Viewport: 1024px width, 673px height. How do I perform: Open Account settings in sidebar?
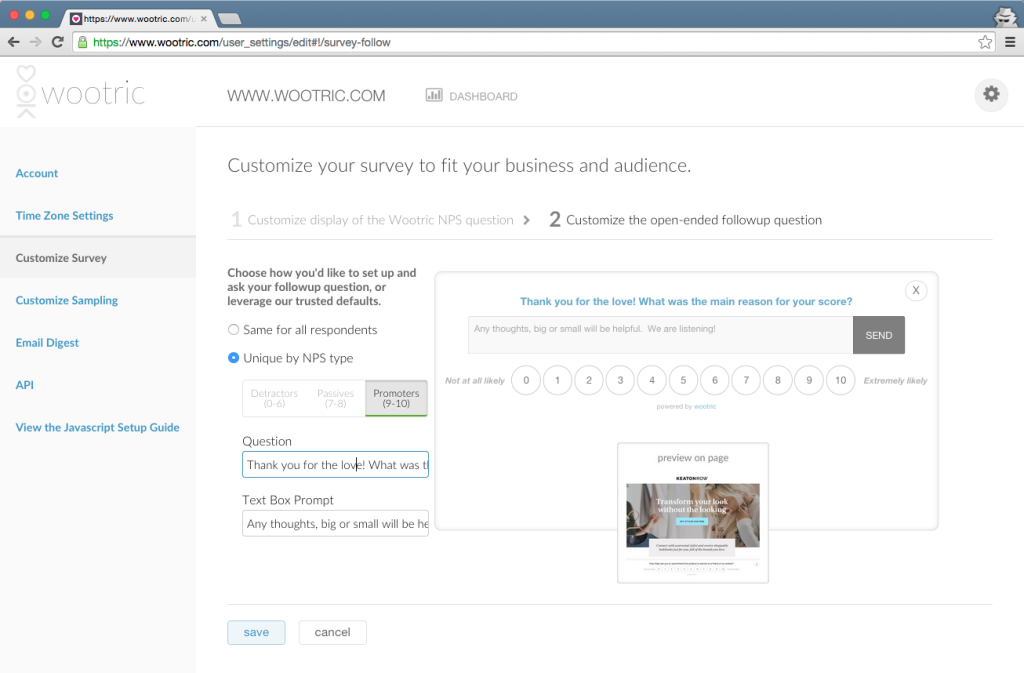[37, 173]
